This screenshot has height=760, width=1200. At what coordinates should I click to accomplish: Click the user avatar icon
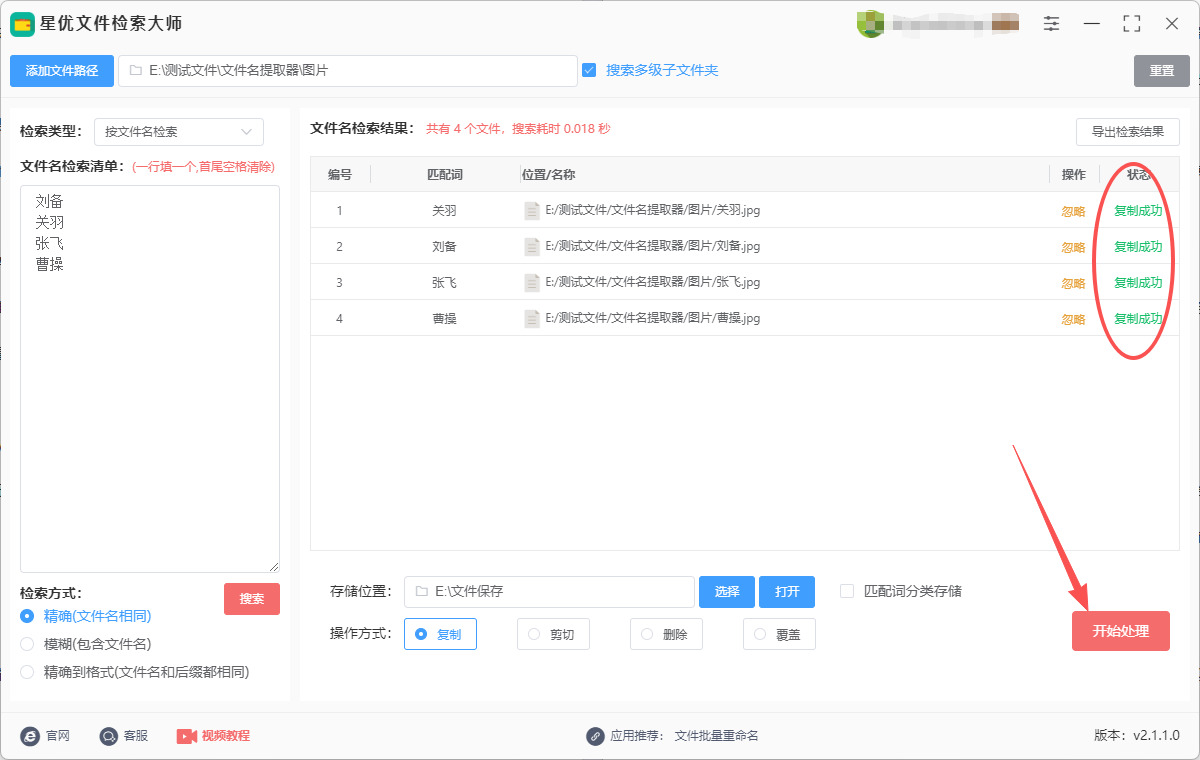pos(870,24)
